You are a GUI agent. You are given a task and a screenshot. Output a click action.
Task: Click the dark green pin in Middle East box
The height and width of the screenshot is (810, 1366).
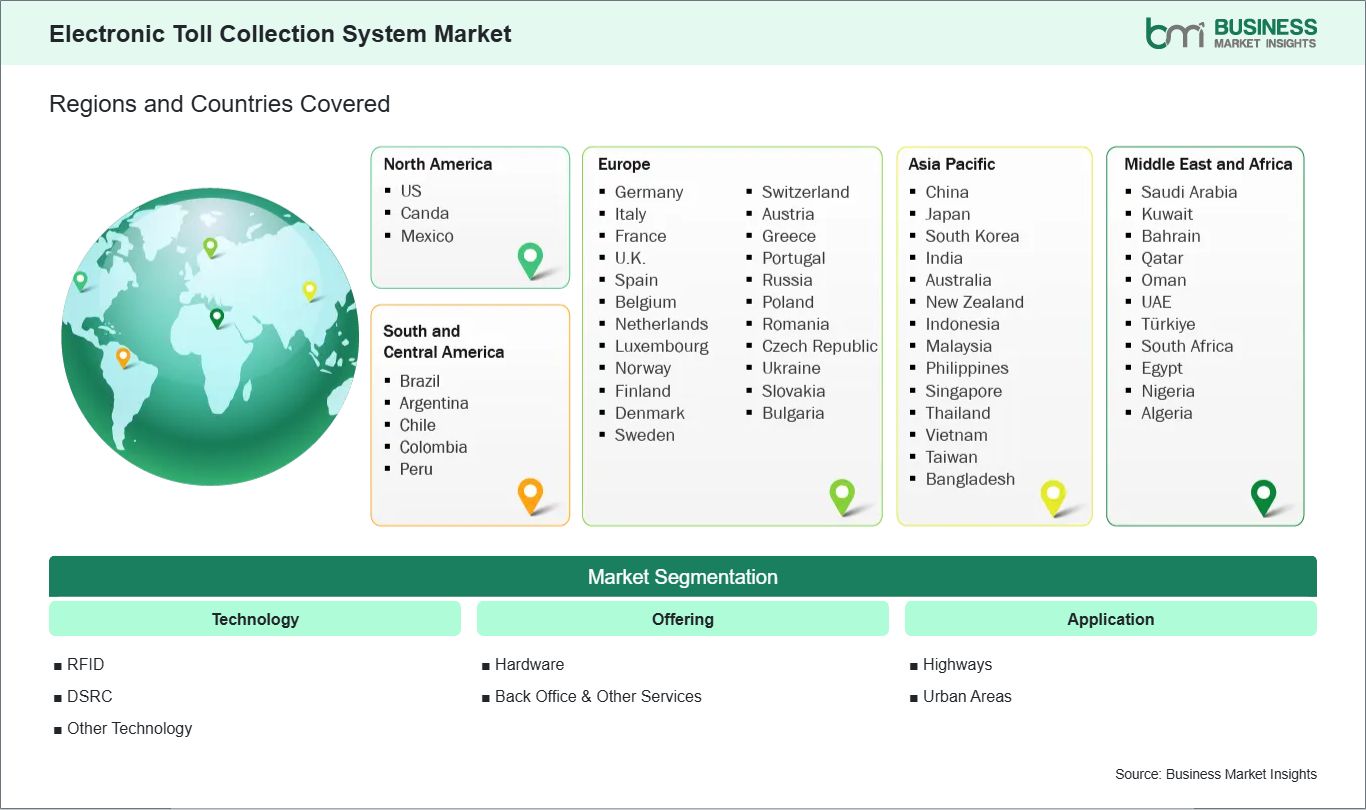pyautogui.click(x=1264, y=495)
